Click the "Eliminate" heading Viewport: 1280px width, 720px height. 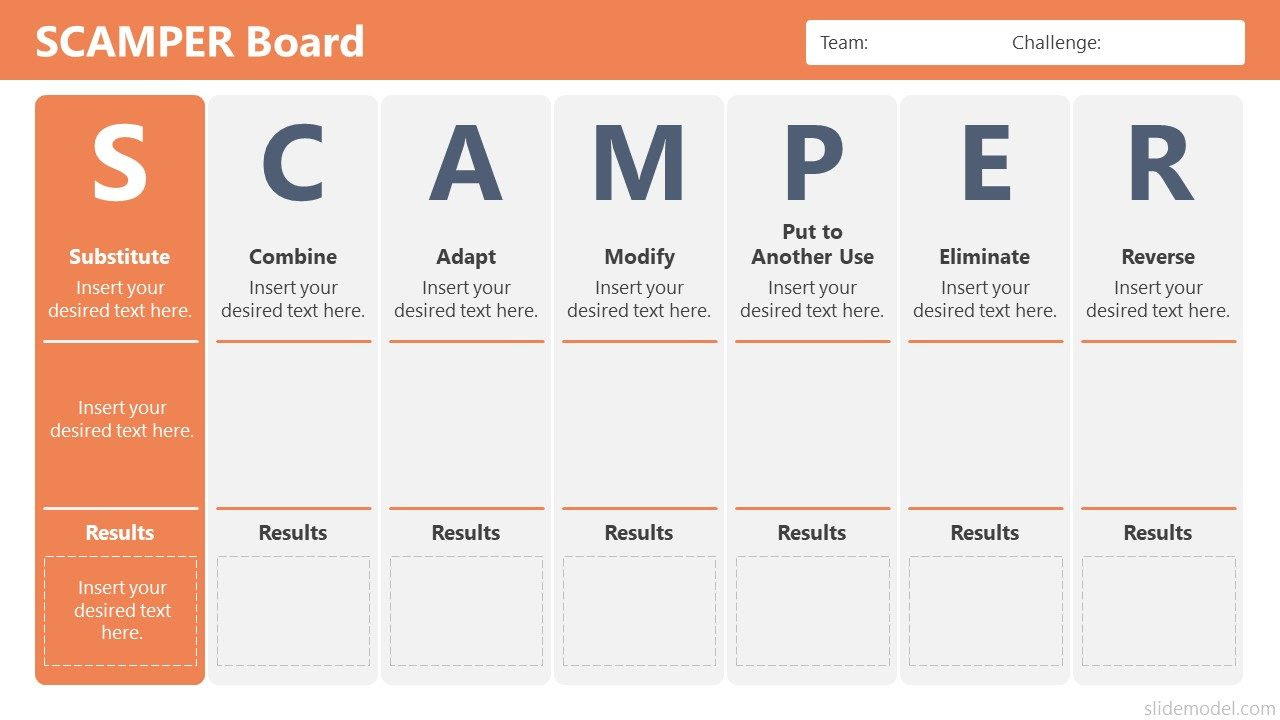985,257
